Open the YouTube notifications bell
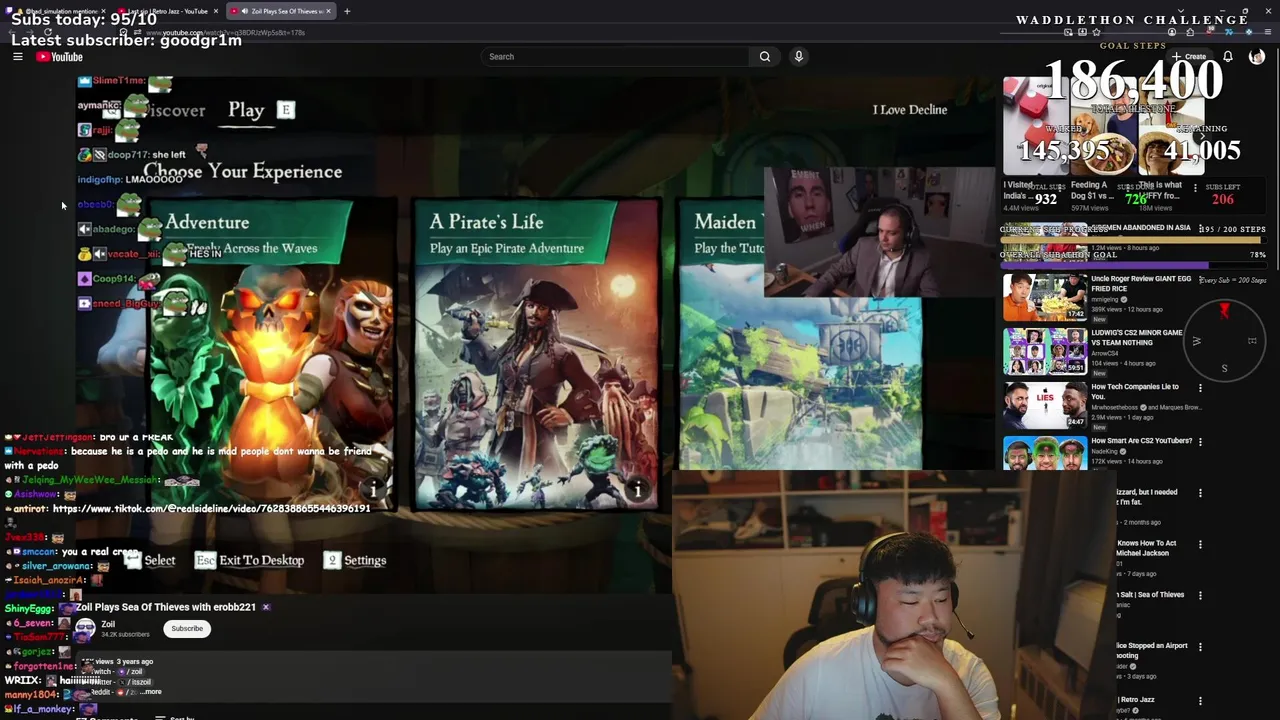Screen dimensions: 1280x720 coord(1228,57)
